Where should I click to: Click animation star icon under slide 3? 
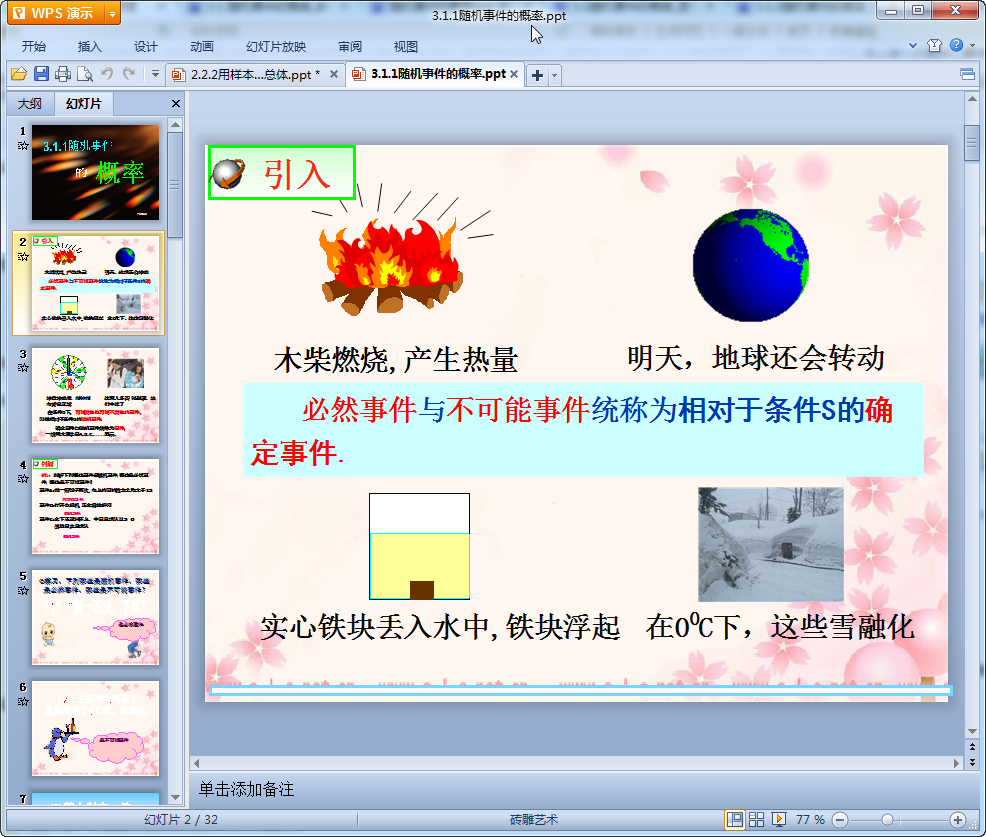click(23, 368)
